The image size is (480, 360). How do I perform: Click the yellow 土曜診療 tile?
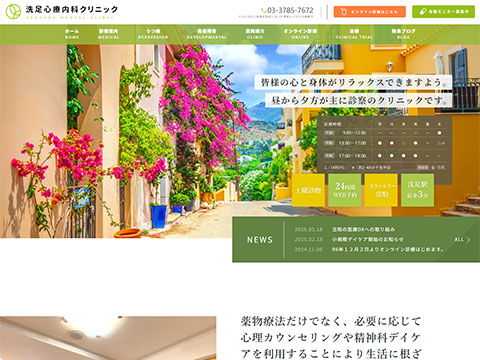tap(308, 190)
